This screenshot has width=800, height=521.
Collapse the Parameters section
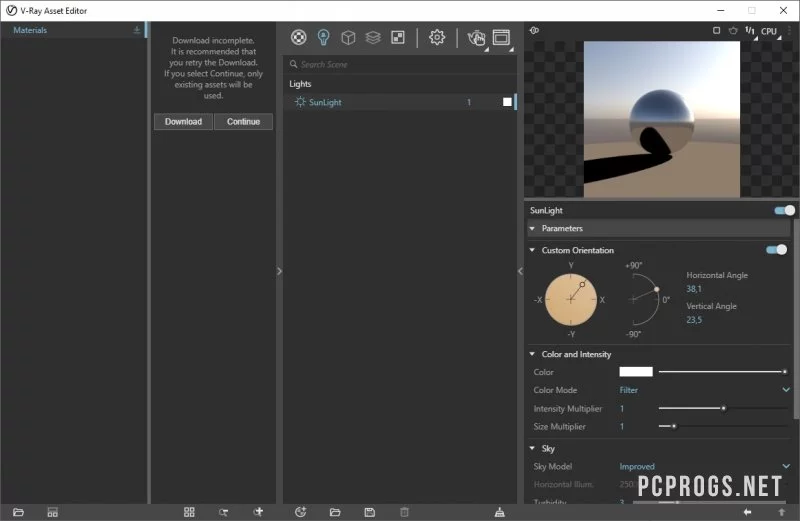(532, 228)
